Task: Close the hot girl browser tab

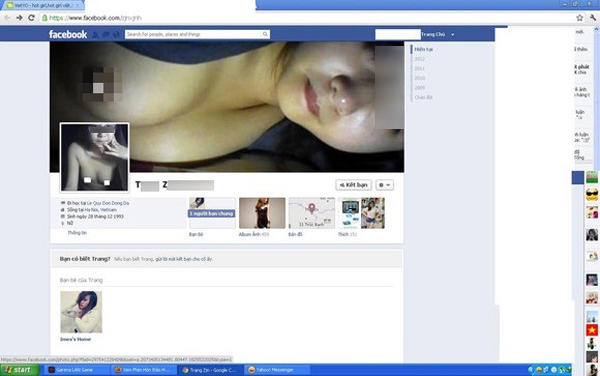Action: (x=78, y=5)
